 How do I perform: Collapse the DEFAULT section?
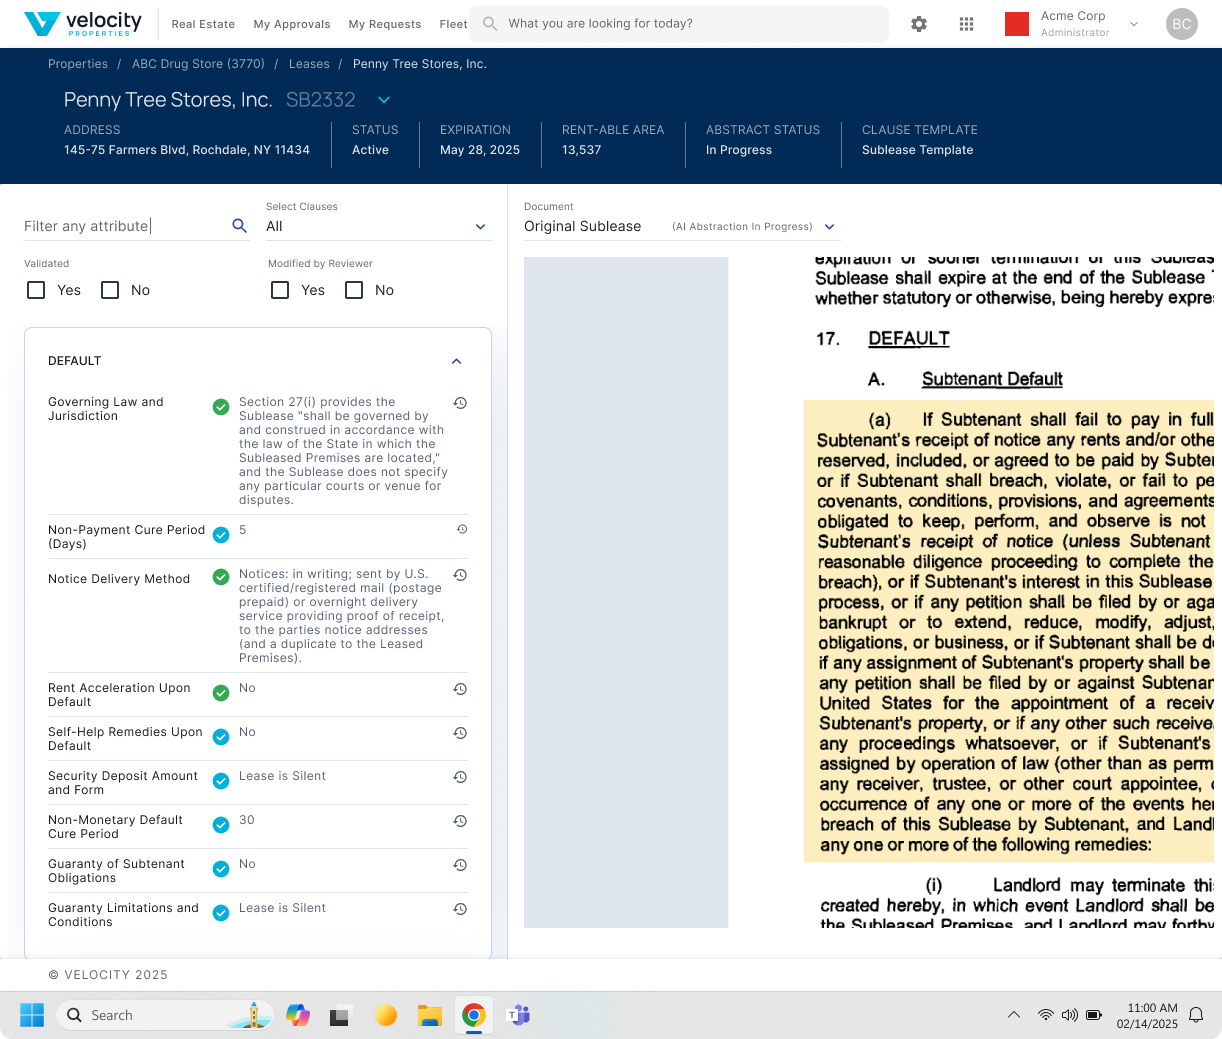click(457, 361)
